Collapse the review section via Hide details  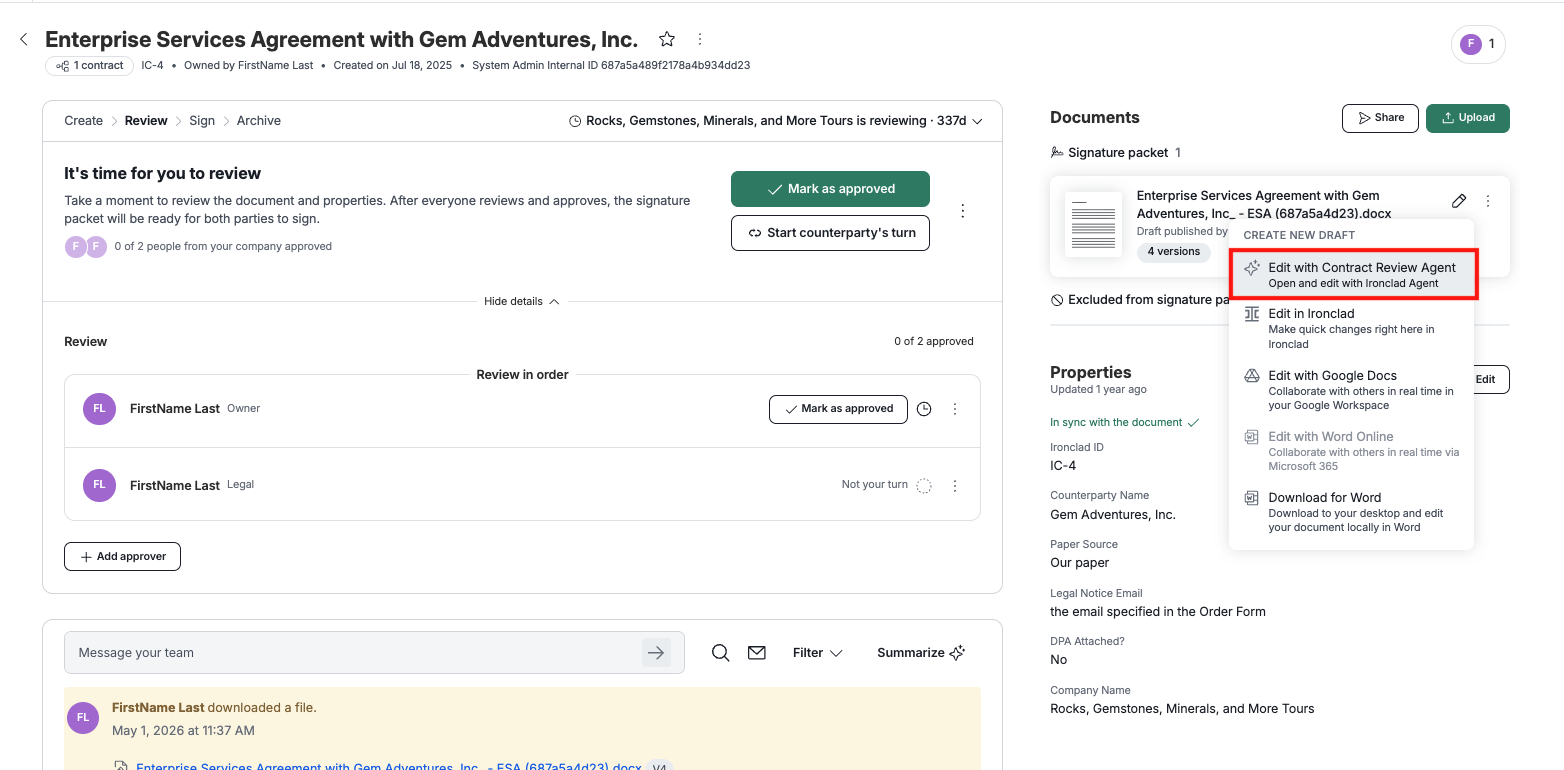tap(522, 301)
